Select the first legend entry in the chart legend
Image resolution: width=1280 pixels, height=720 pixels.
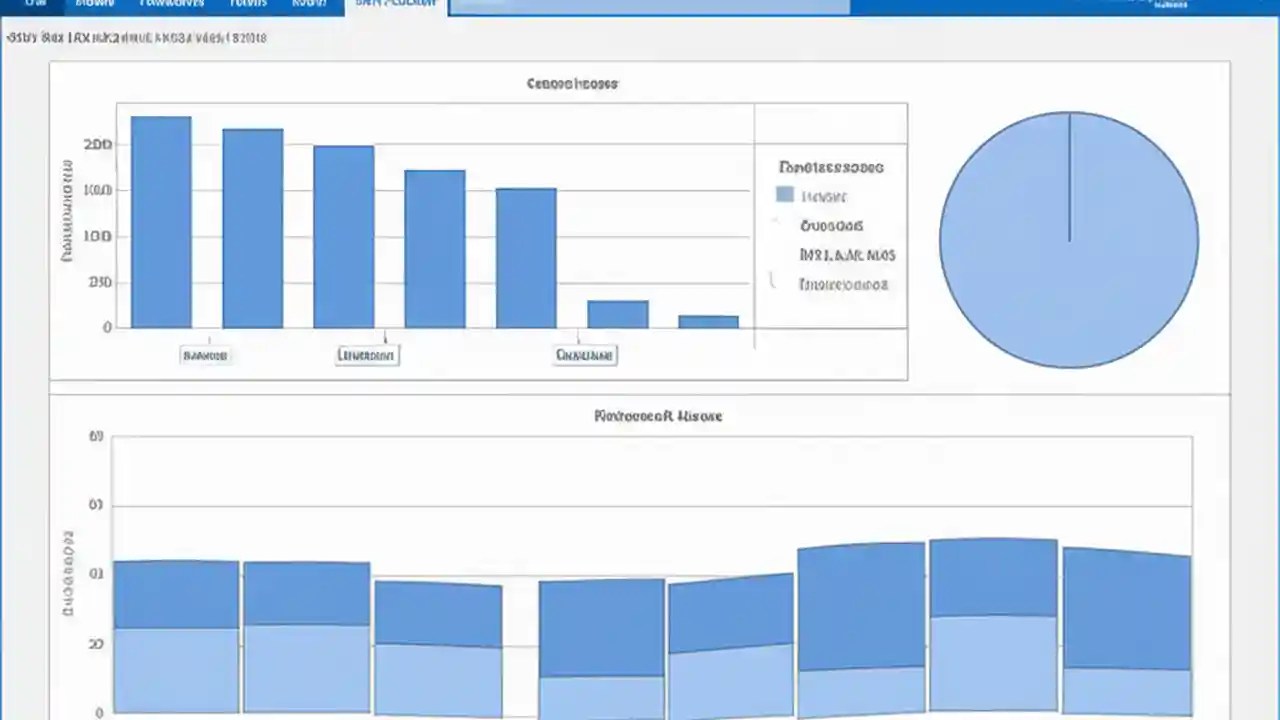click(824, 196)
